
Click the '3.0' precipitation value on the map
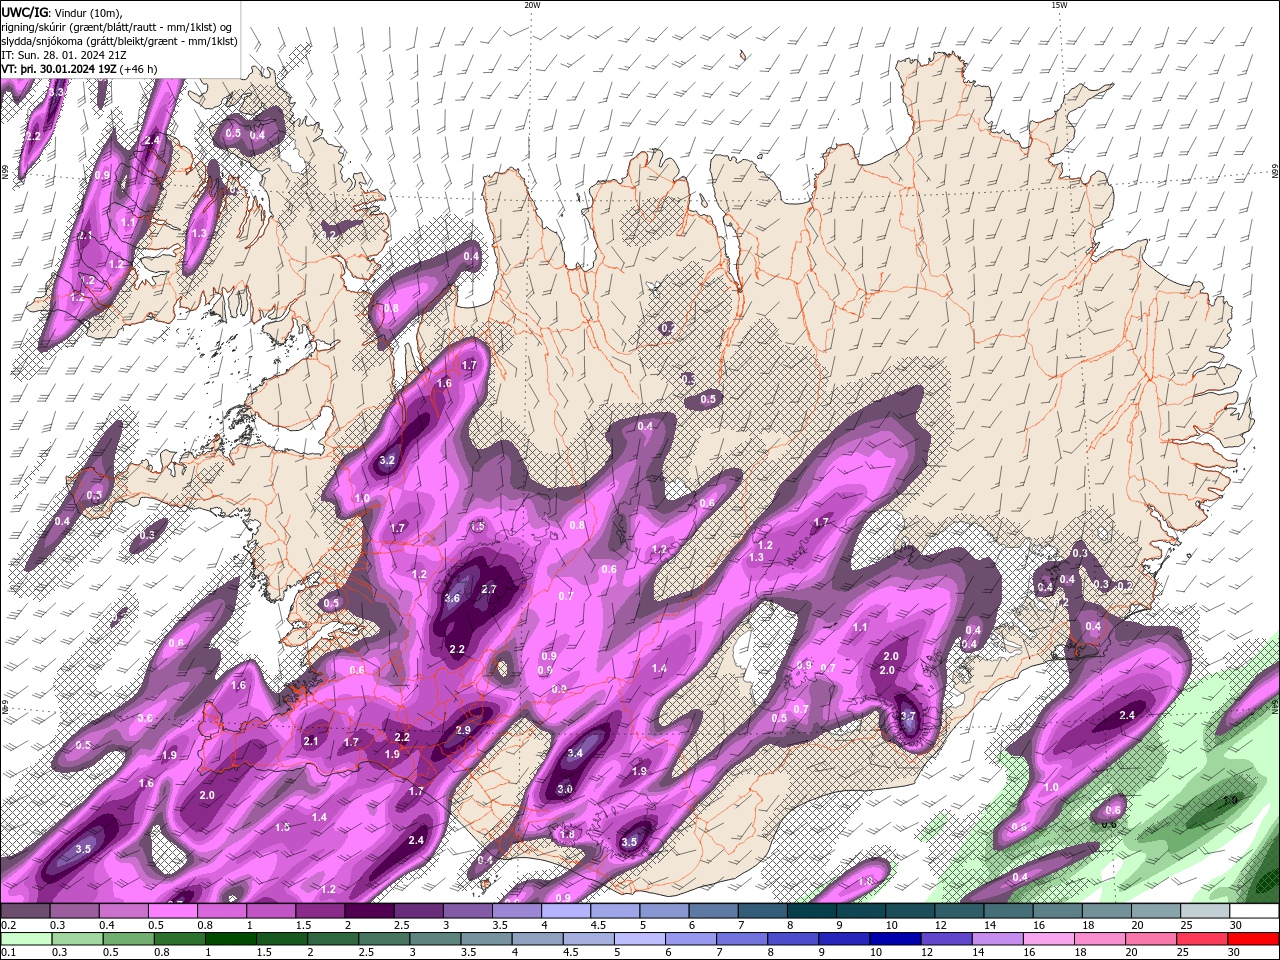point(564,790)
